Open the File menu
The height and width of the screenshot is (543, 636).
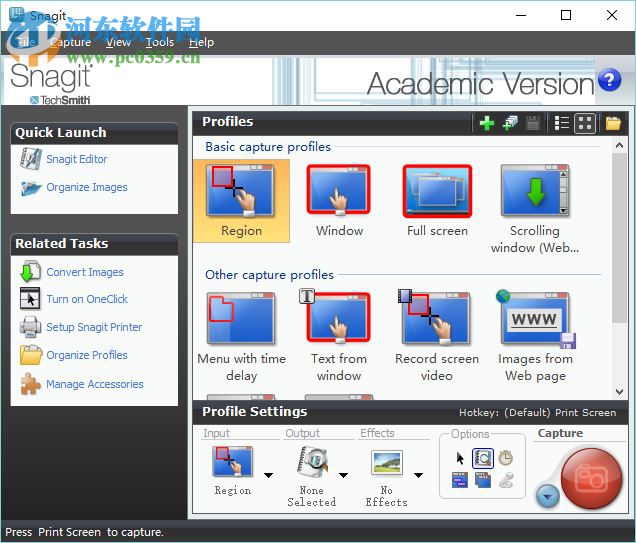[x=25, y=42]
